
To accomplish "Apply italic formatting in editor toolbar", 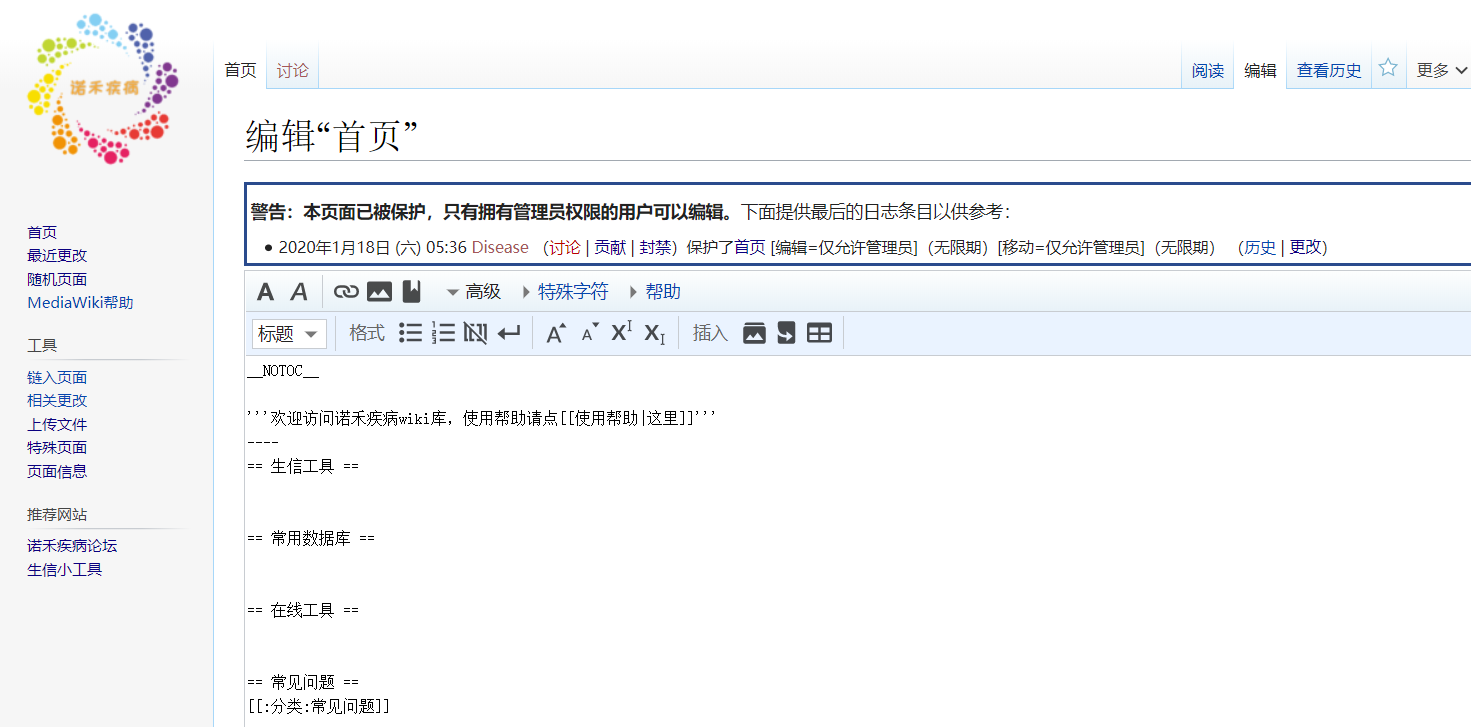I will [x=298, y=292].
